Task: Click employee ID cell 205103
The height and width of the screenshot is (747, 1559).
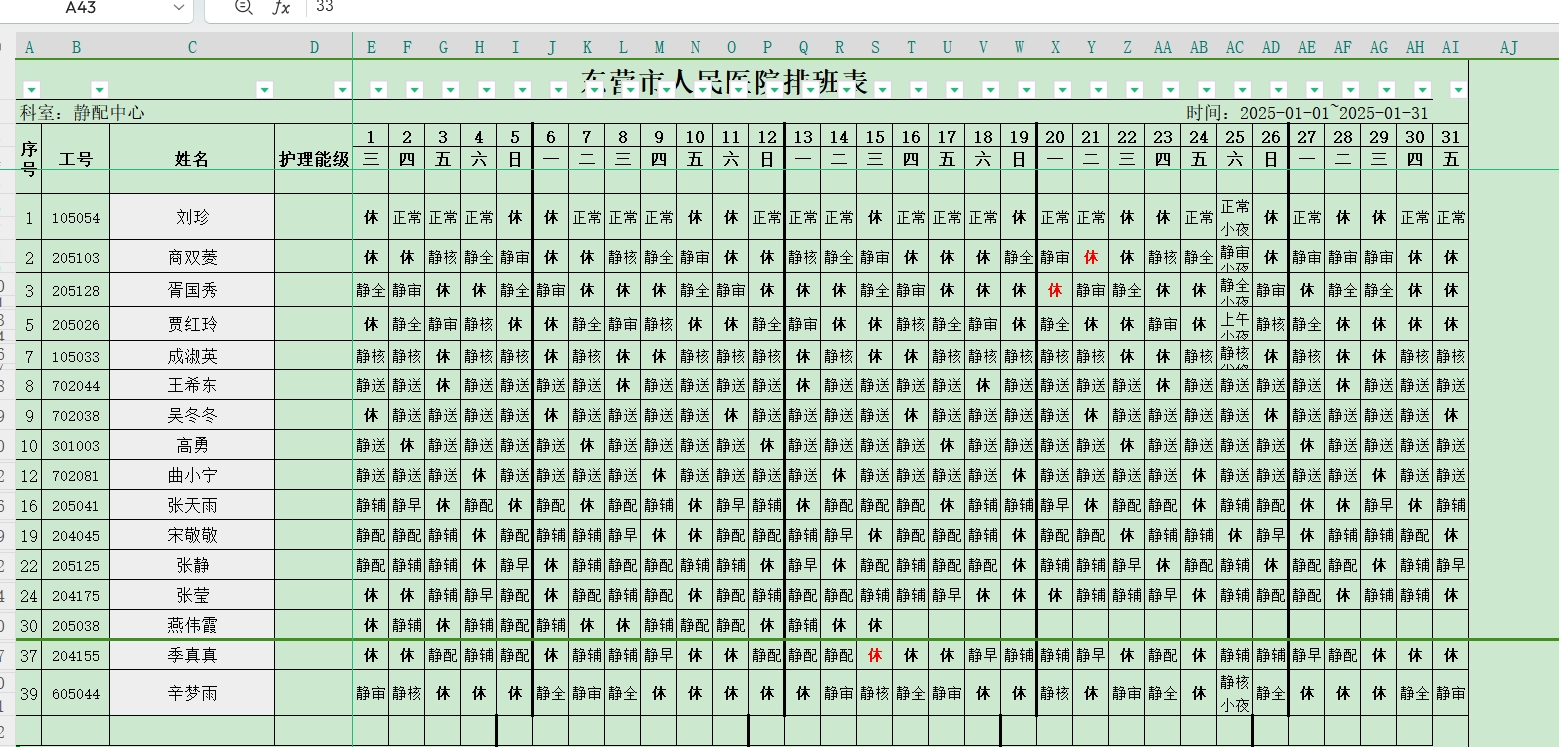Action: click(x=76, y=257)
